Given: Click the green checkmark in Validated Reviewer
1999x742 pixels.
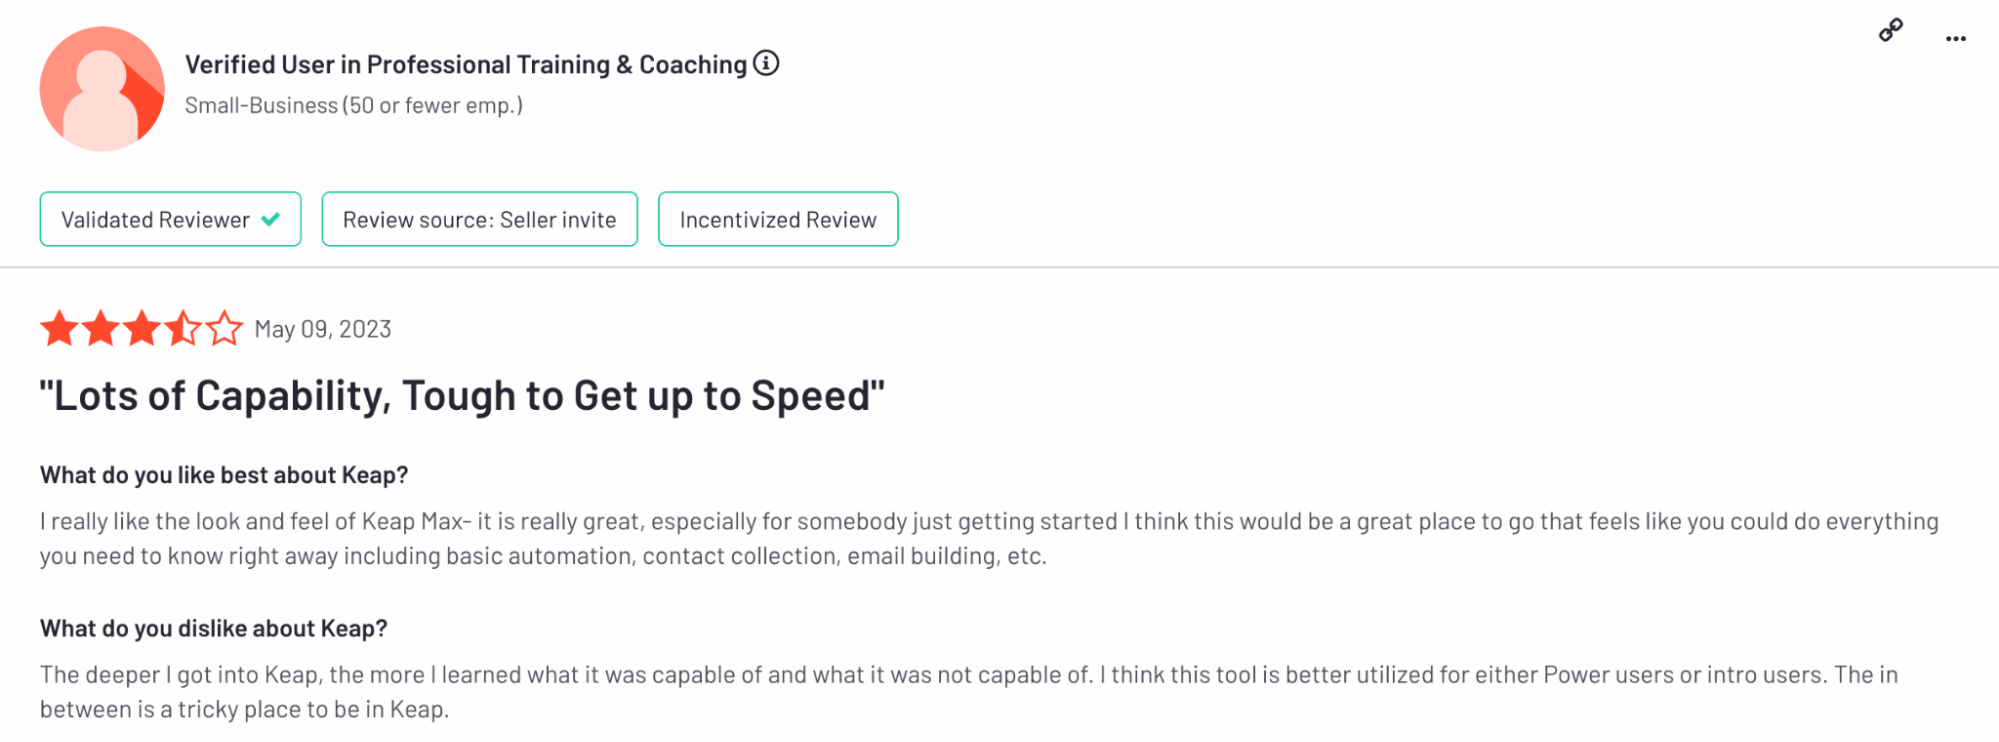Looking at the screenshot, I should coord(270,219).
